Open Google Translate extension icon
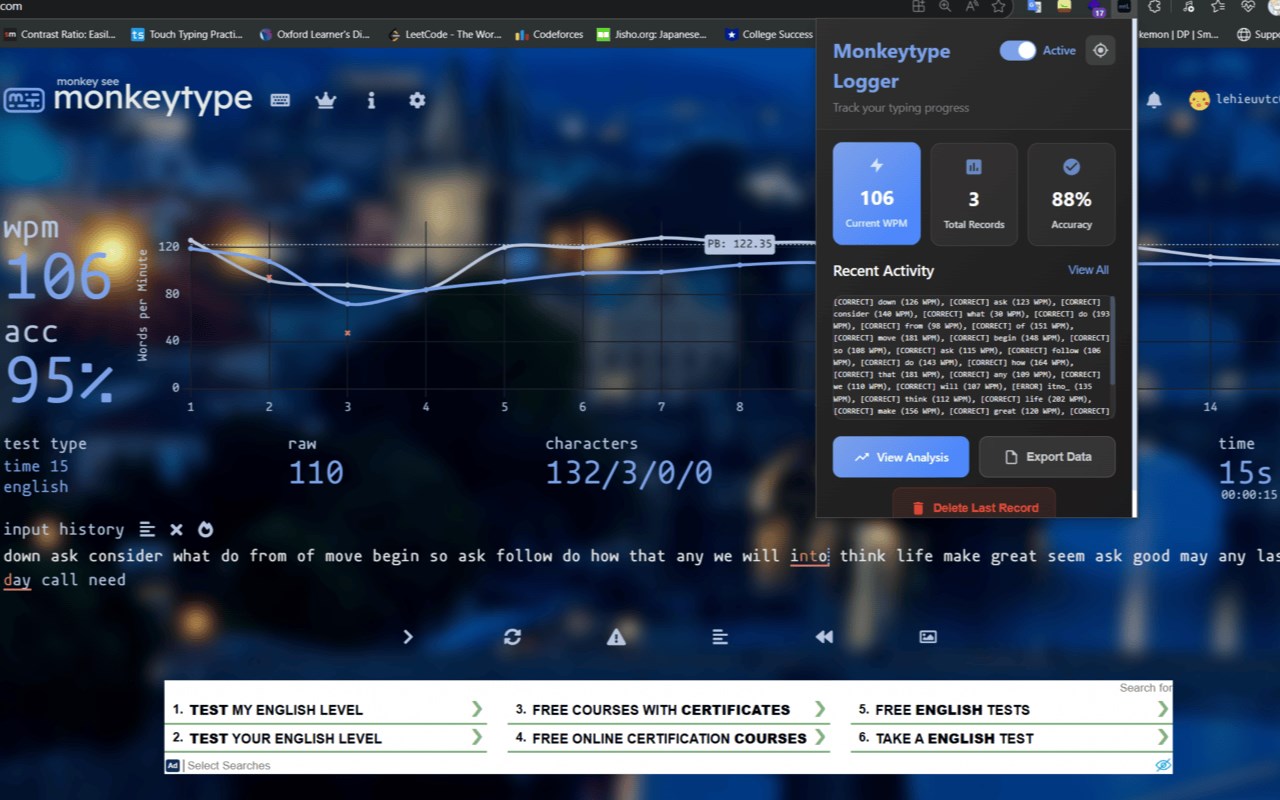 click(x=1034, y=6)
